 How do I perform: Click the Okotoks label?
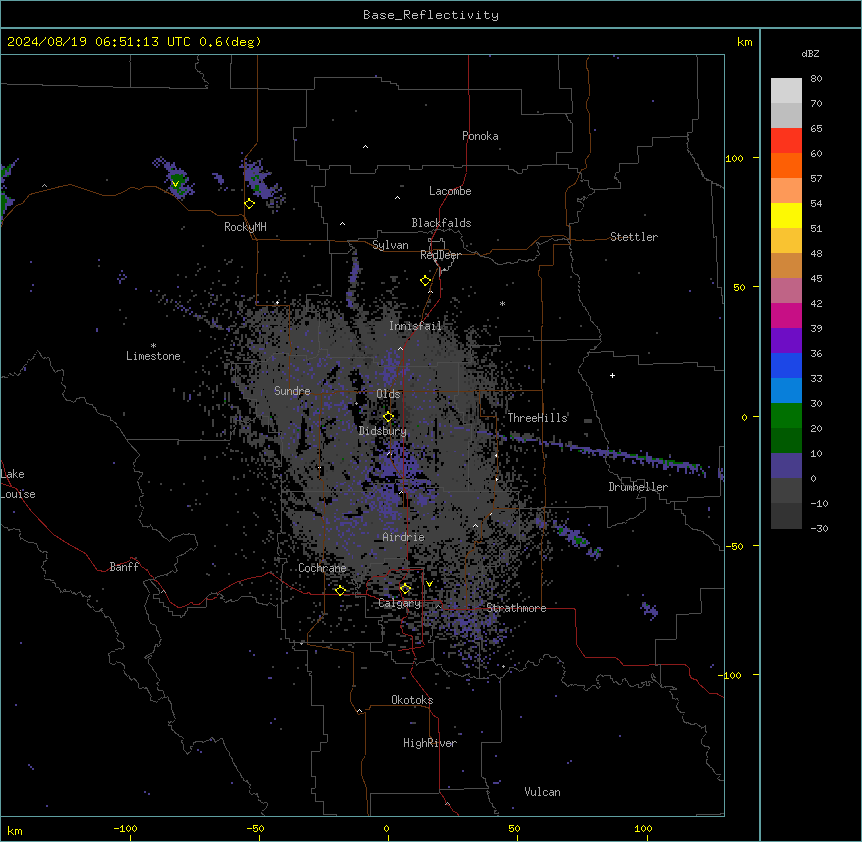(x=412, y=700)
